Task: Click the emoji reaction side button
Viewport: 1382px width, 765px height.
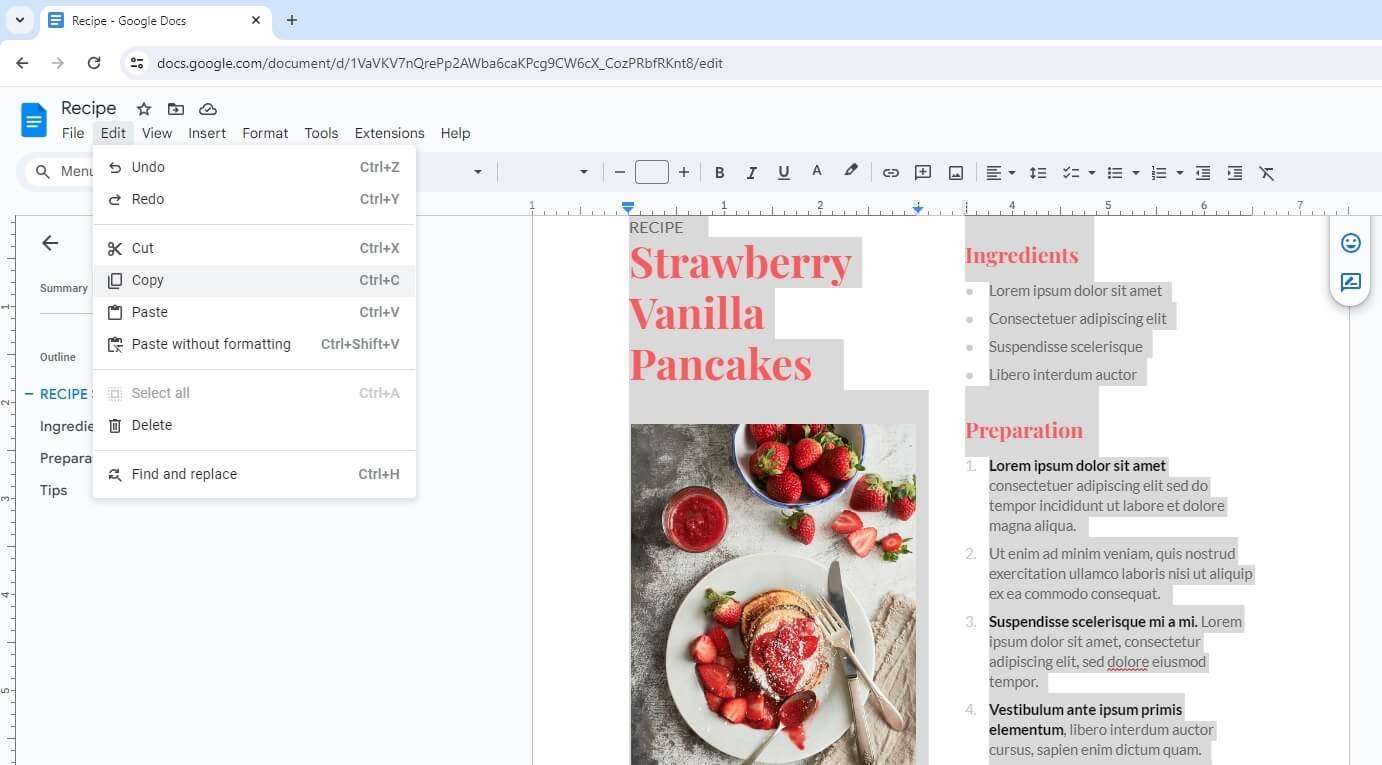Action: pos(1351,243)
